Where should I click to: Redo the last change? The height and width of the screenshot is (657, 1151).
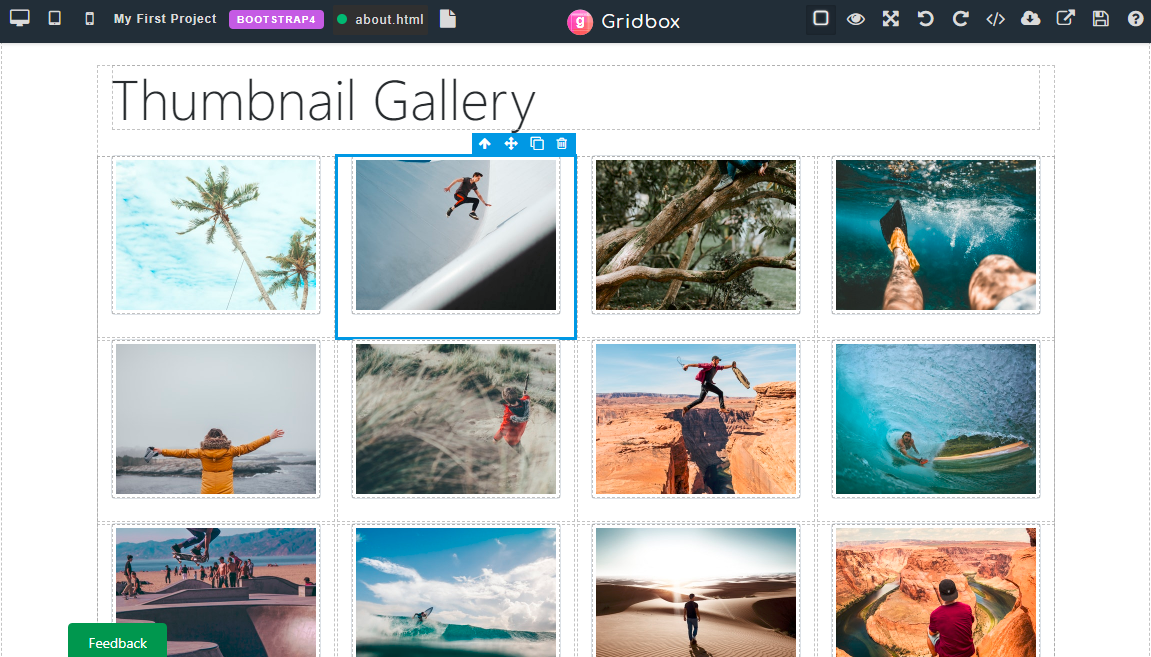coord(960,18)
